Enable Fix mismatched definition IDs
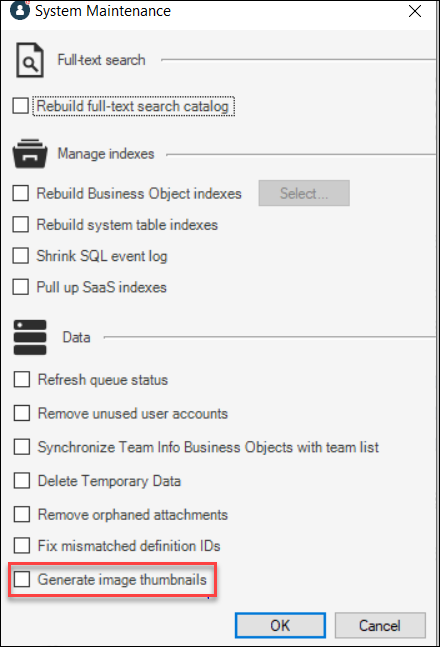 (22, 545)
